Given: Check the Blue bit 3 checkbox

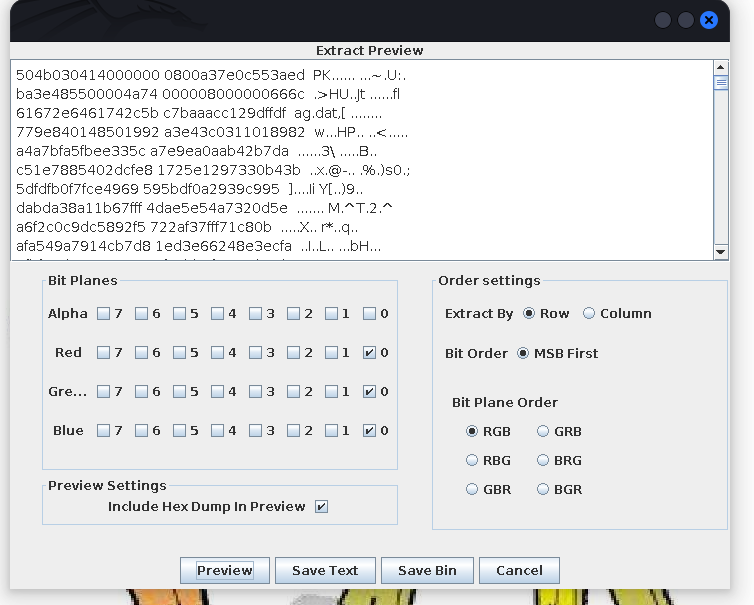Looking at the screenshot, I should [x=255, y=430].
